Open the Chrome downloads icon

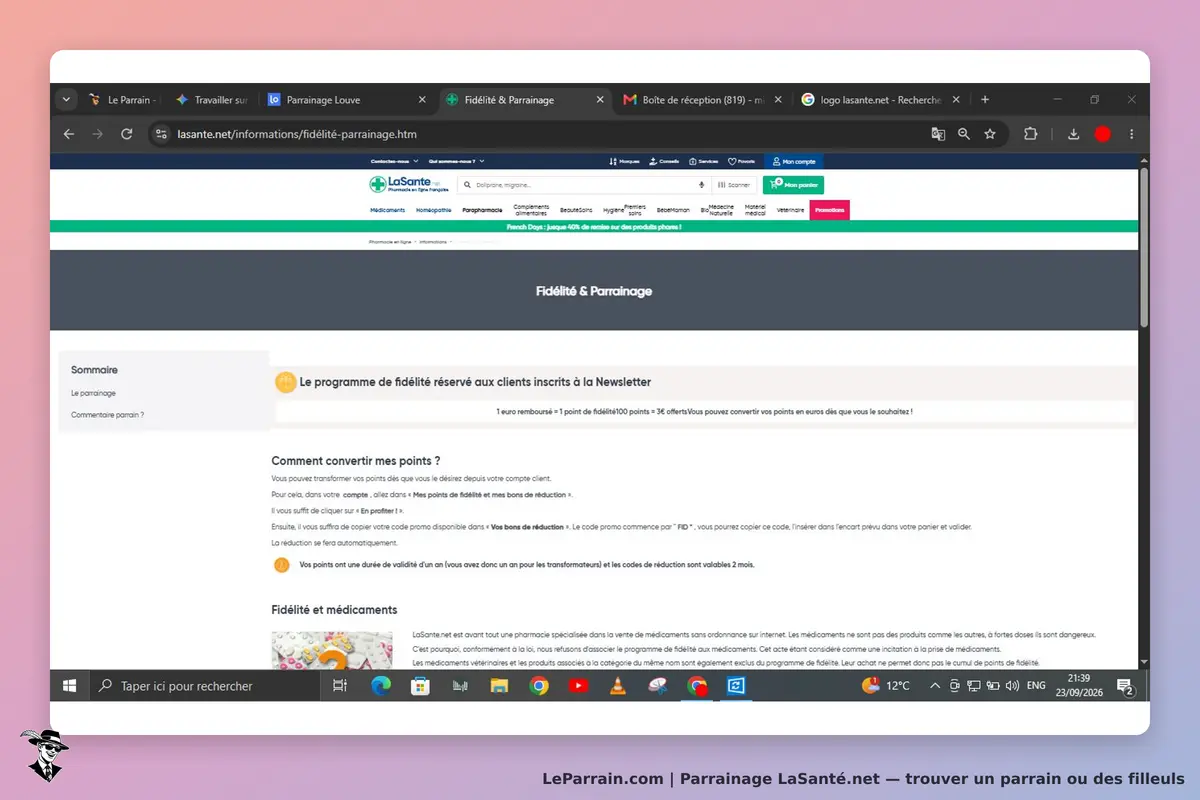pos(1073,134)
